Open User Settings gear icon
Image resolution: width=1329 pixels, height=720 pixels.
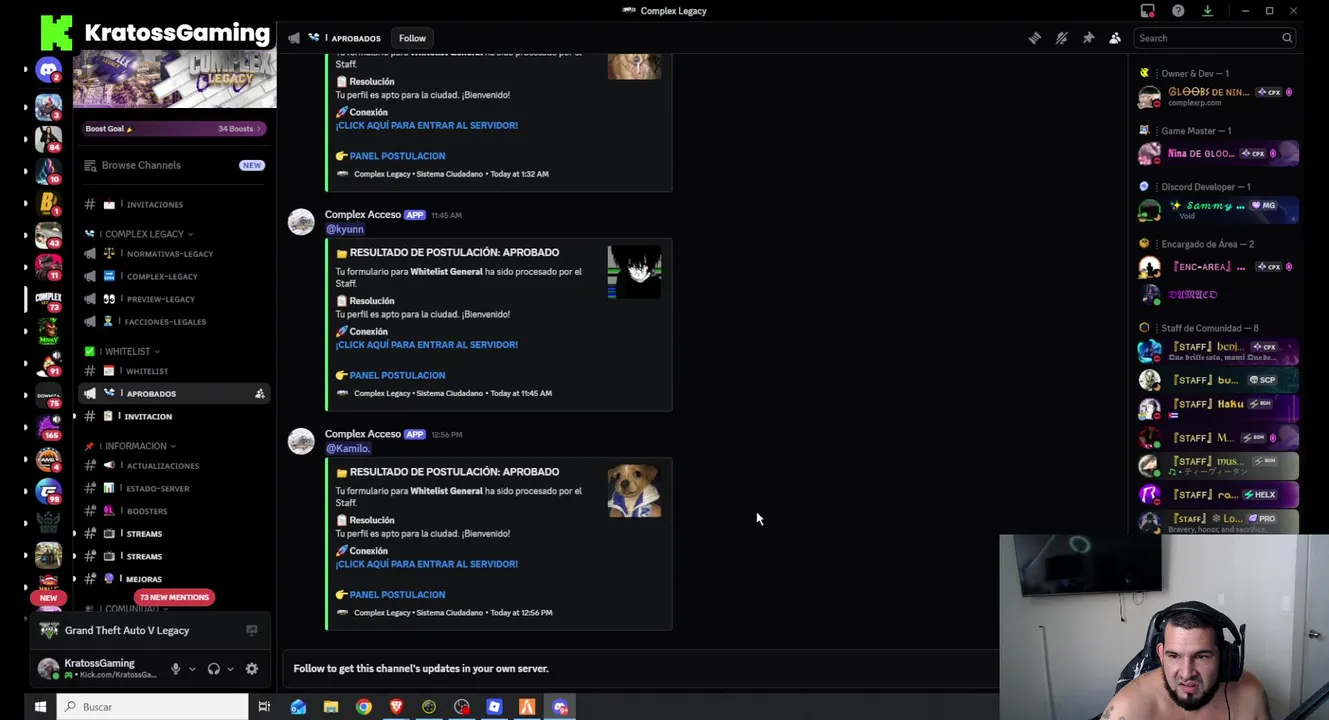[252, 669]
